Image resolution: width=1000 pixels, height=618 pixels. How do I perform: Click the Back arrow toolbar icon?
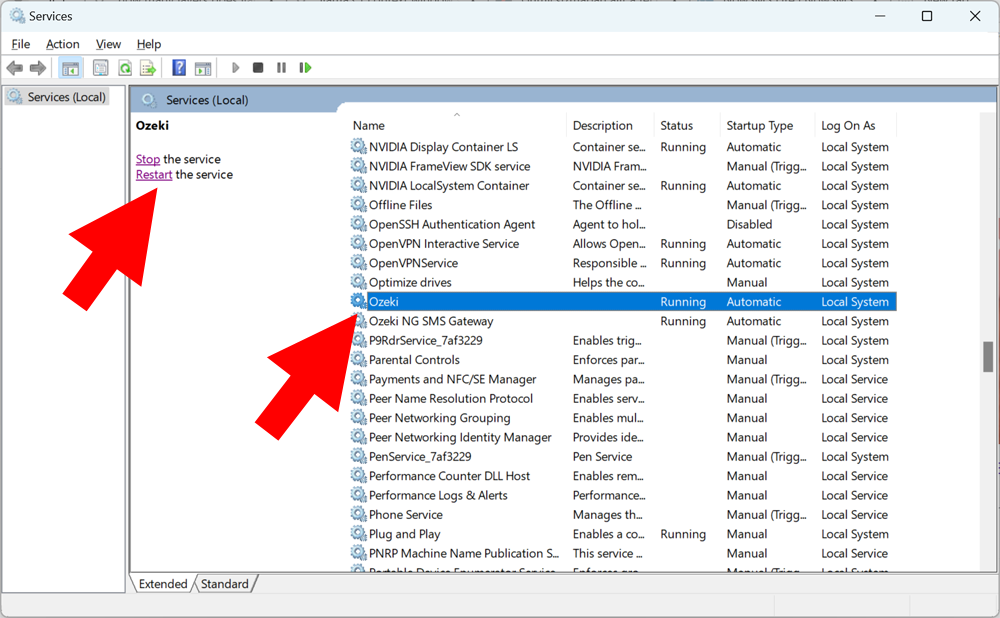pyautogui.click(x=15, y=68)
